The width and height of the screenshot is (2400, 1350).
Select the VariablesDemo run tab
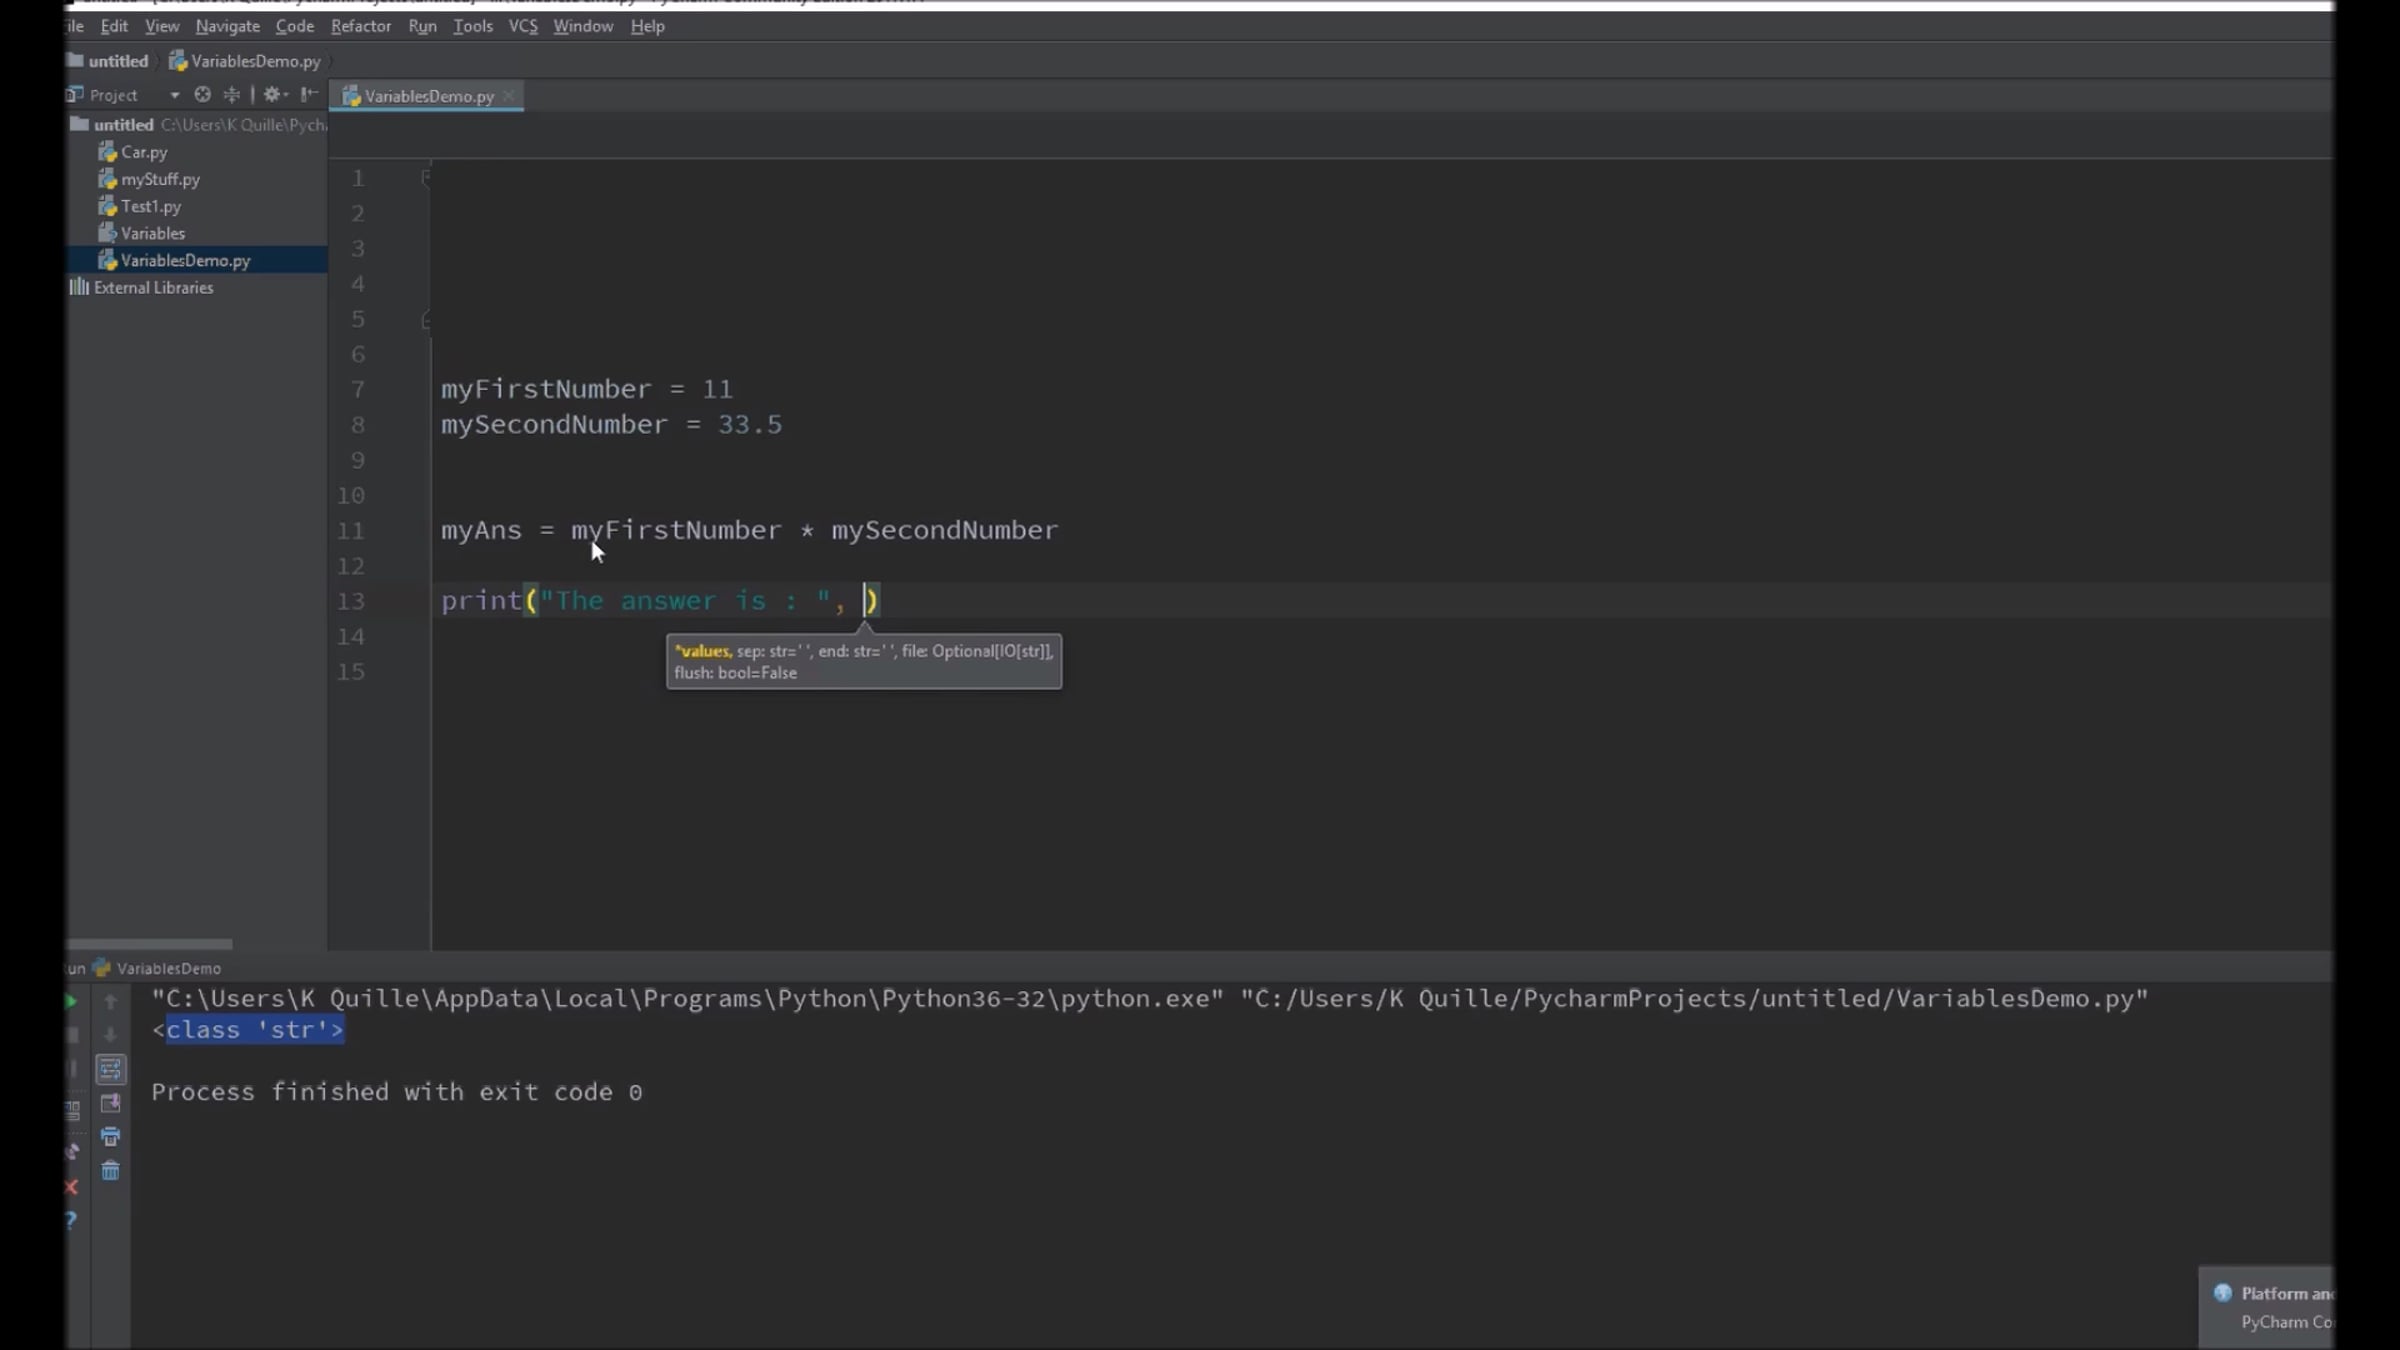coord(157,968)
